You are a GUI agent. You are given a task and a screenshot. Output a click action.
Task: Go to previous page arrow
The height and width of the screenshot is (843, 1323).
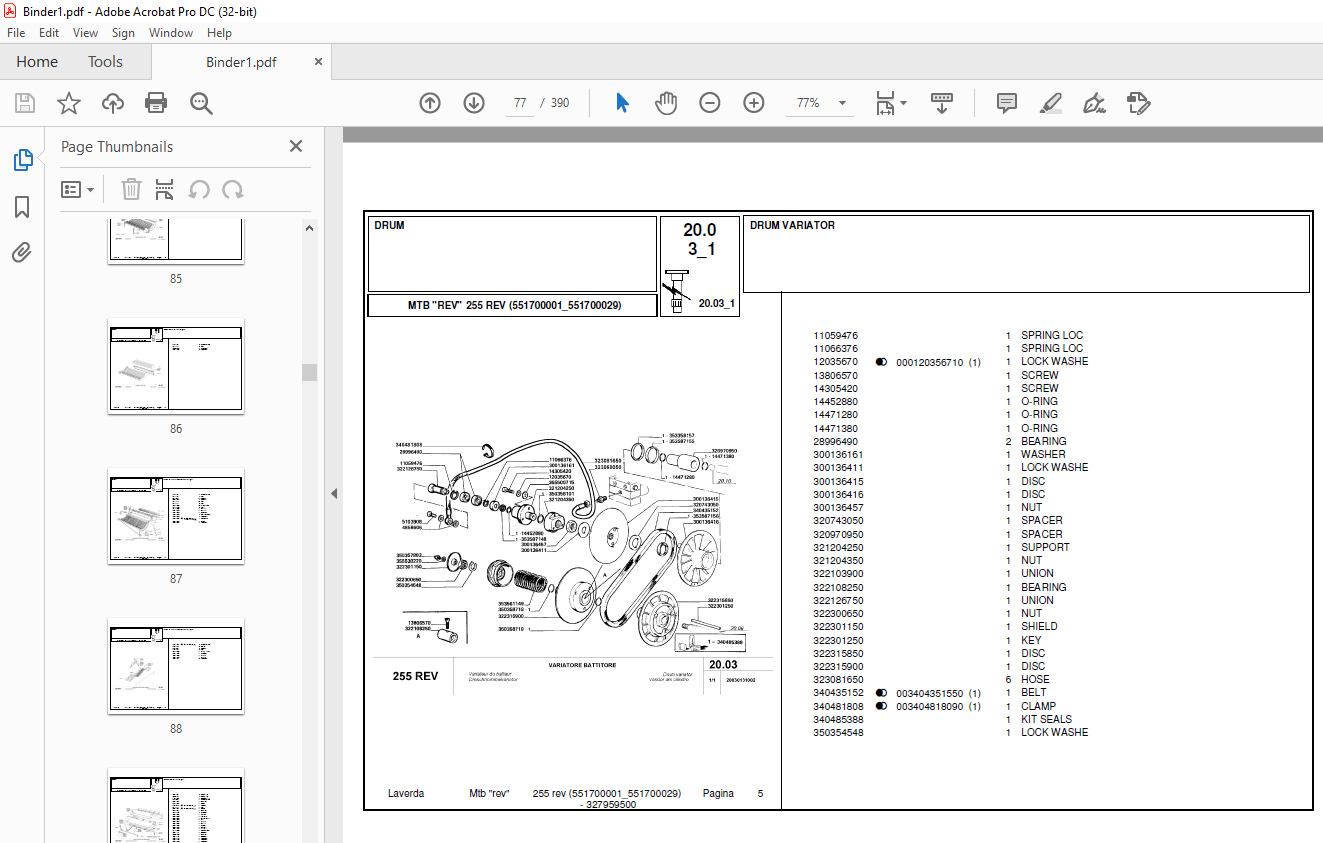(x=430, y=103)
